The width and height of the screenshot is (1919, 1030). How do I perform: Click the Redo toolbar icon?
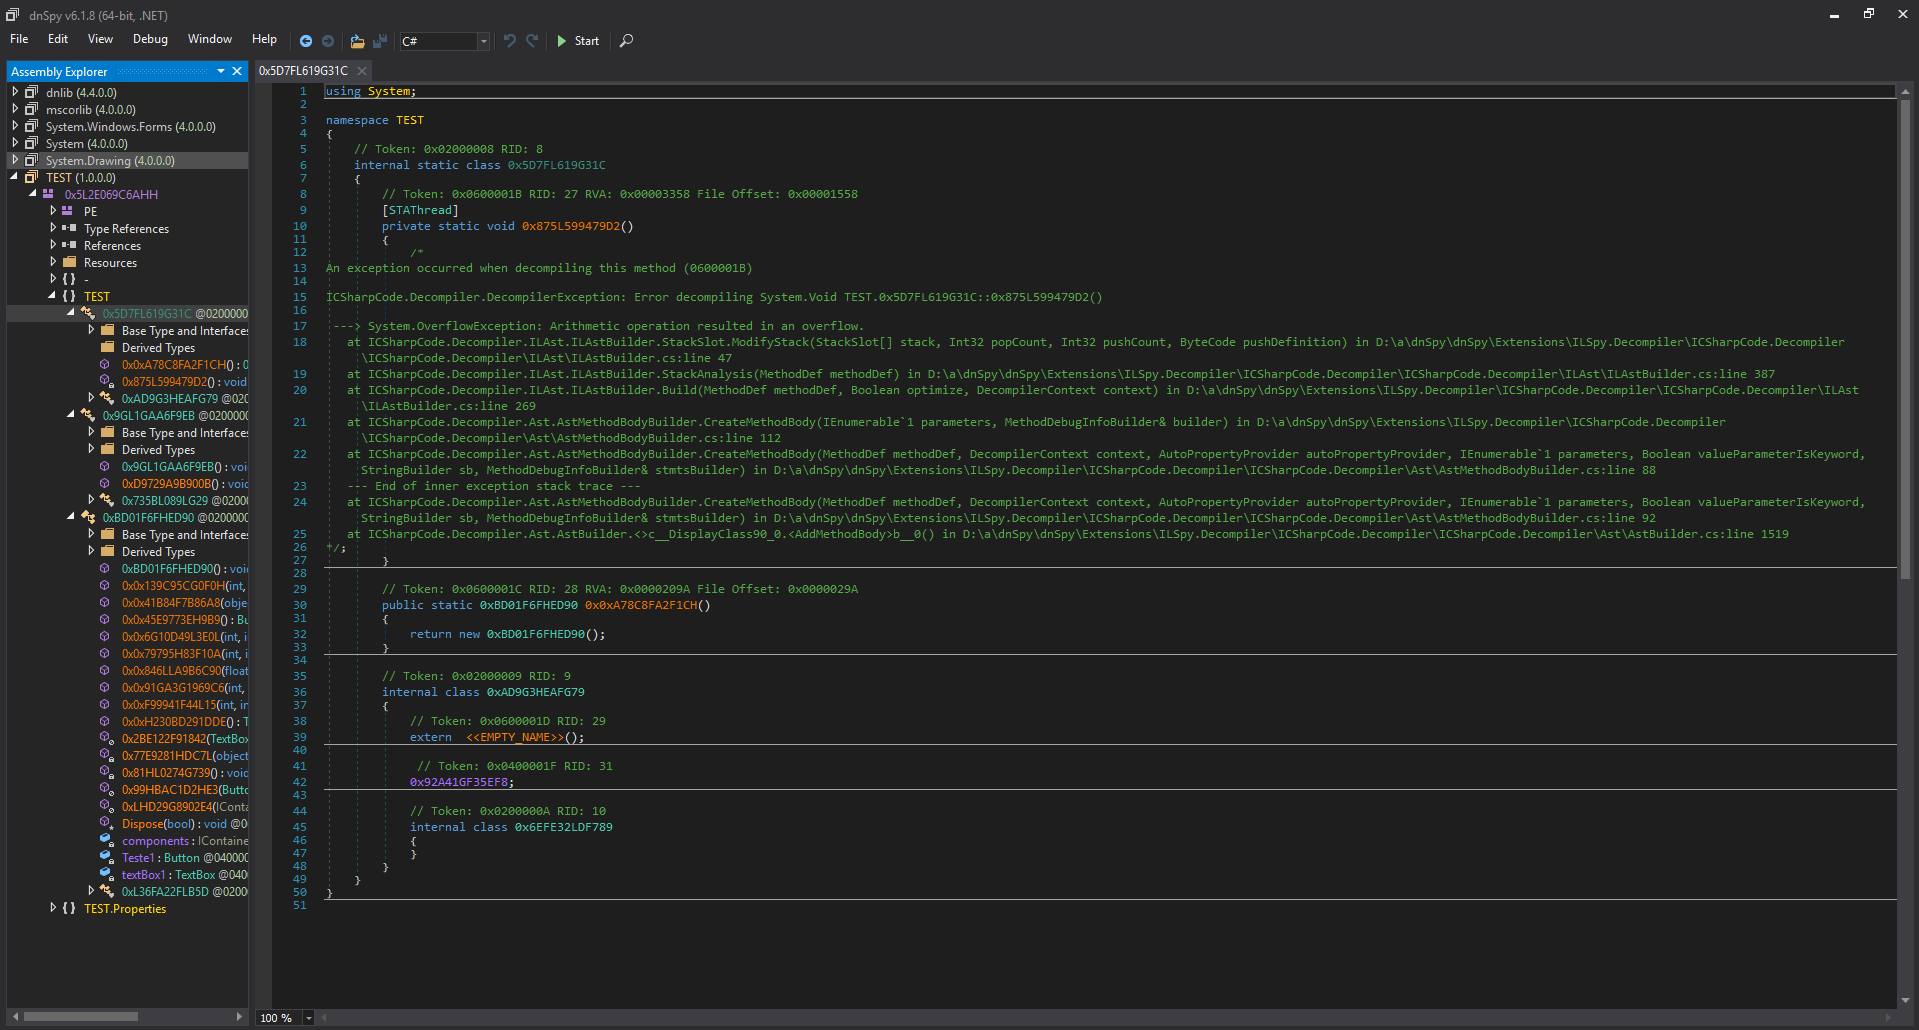tap(532, 41)
